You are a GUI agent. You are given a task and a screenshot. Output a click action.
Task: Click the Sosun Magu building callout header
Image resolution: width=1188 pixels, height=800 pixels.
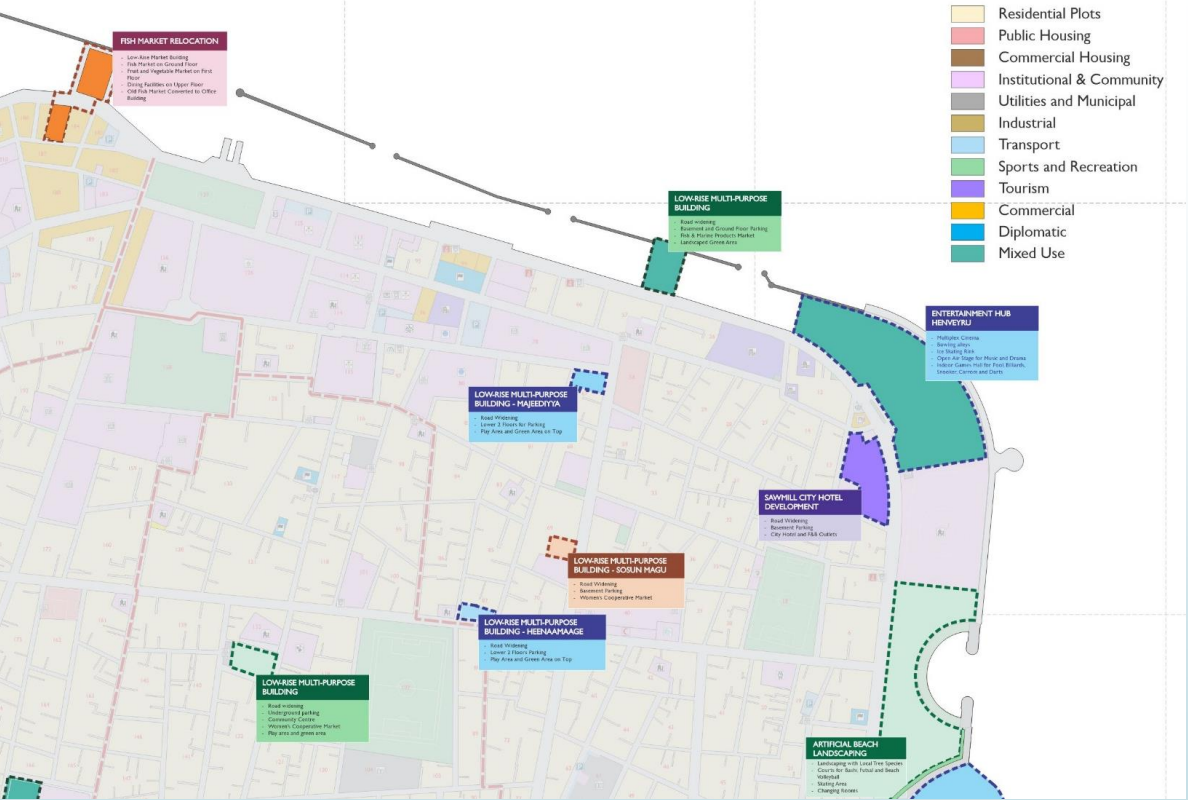click(x=626, y=566)
